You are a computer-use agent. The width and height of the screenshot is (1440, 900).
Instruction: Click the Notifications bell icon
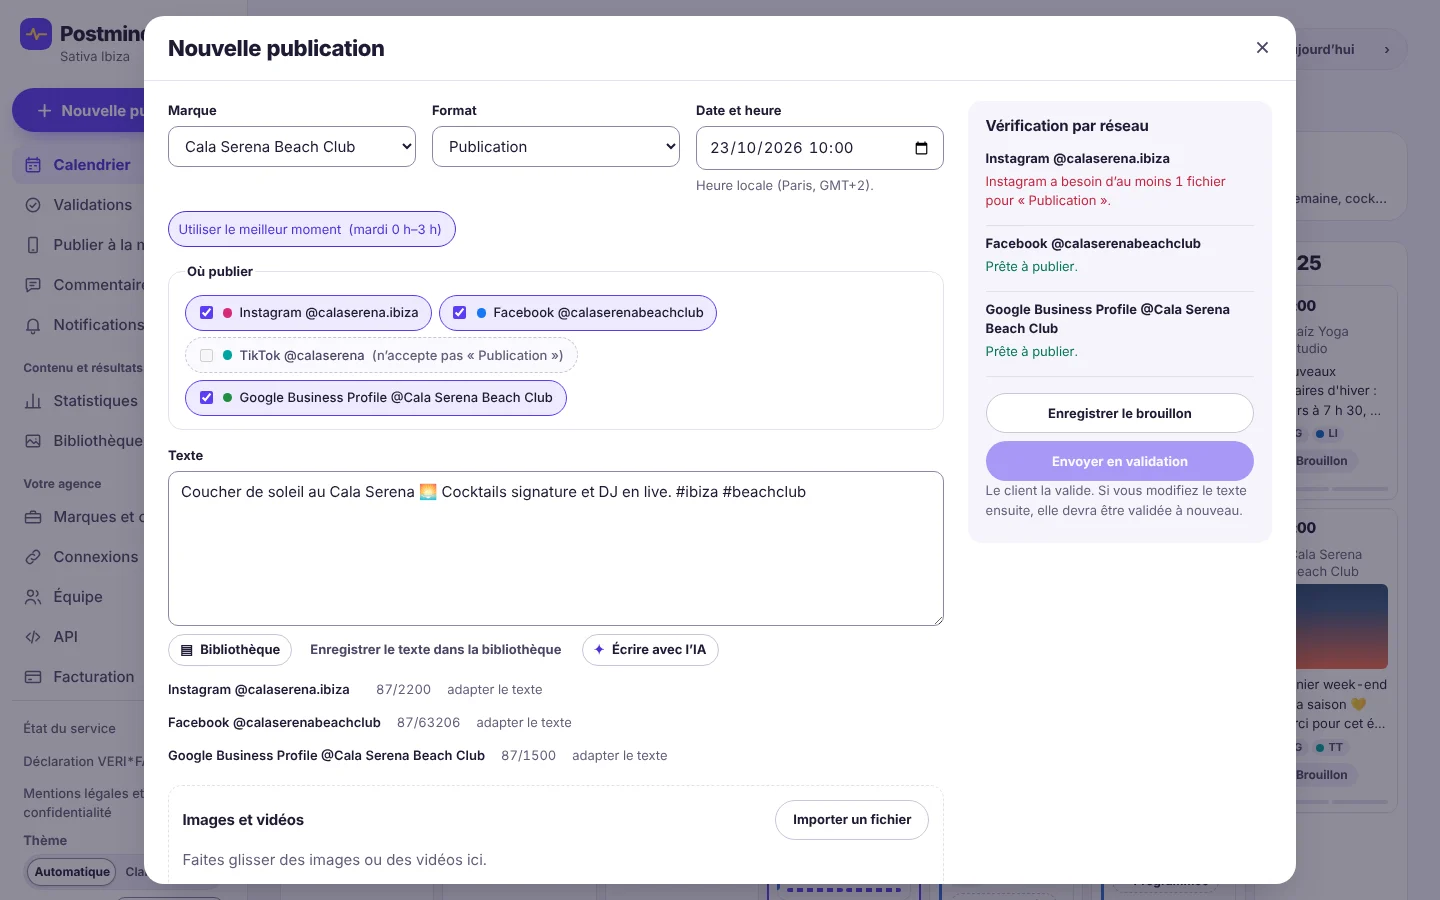pyautogui.click(x=33, y=325)
